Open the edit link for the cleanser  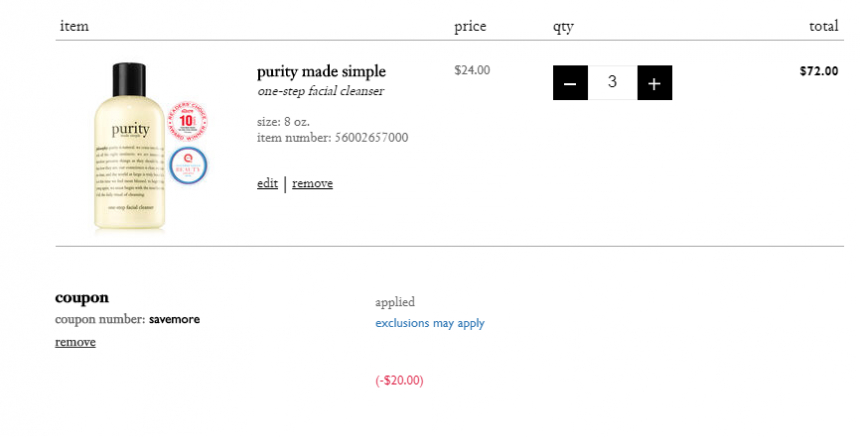[267, 183]
